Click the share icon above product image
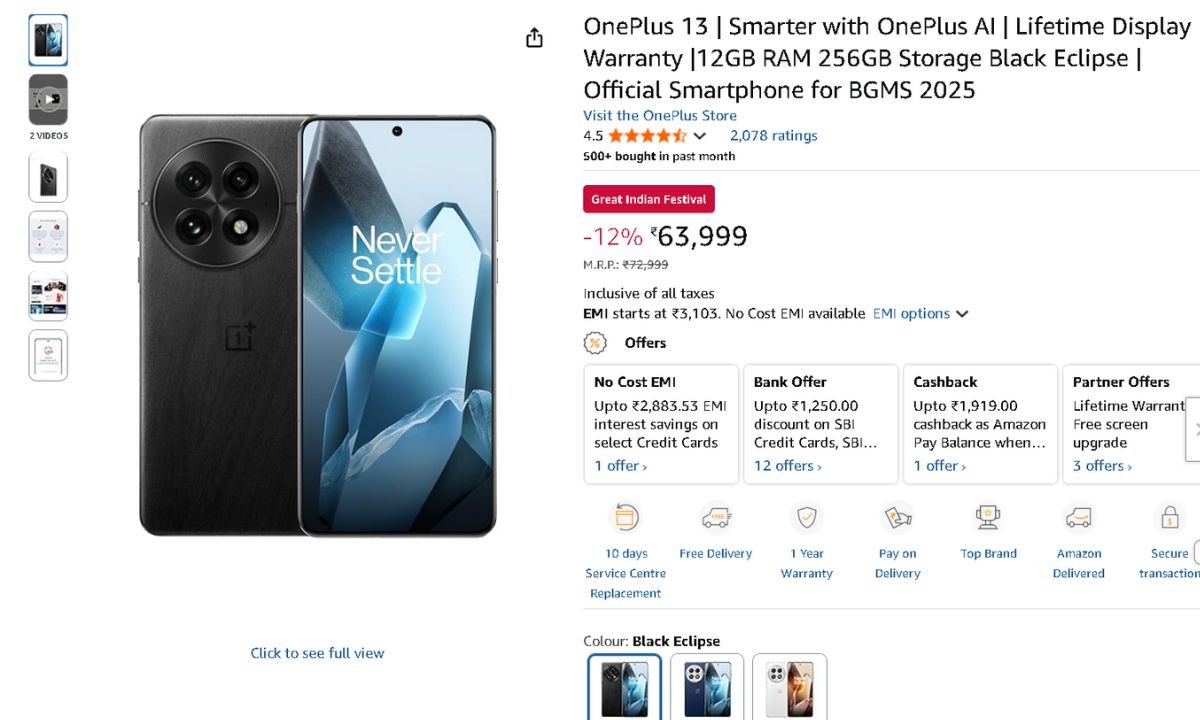Image resolution: width=1200 pixels, height=720 pixels. 534,38
